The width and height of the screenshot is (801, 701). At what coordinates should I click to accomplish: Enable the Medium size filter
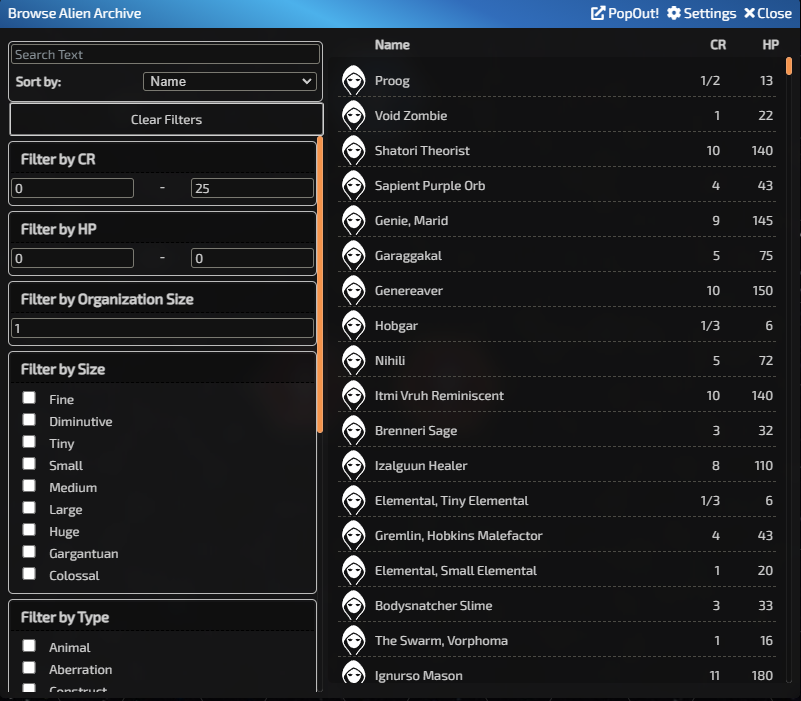(x=29, y=487)
